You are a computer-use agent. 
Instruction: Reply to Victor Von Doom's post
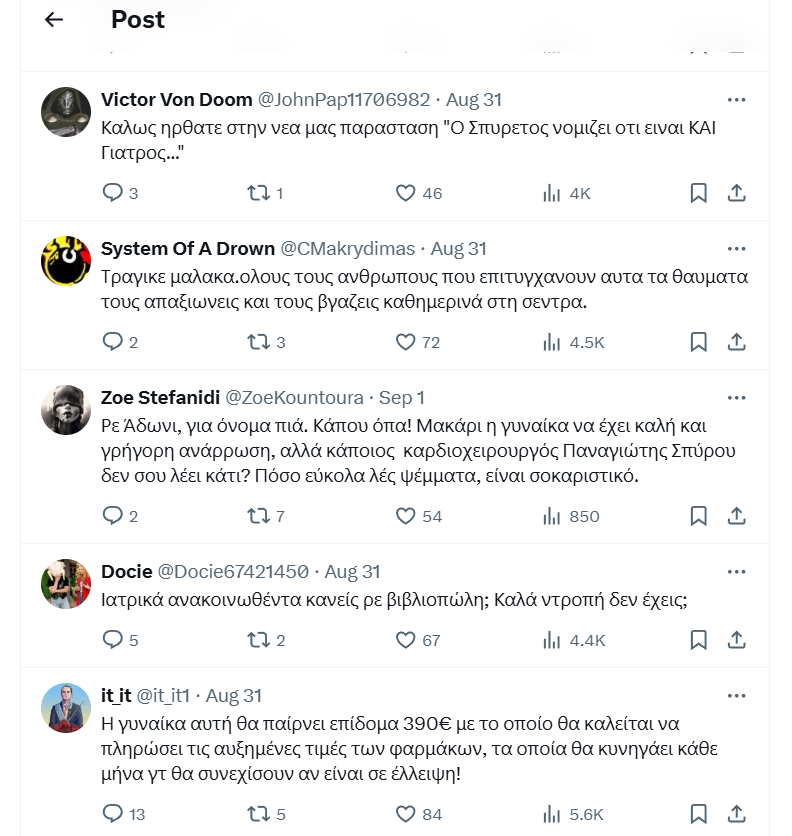[x=113, y=193]
